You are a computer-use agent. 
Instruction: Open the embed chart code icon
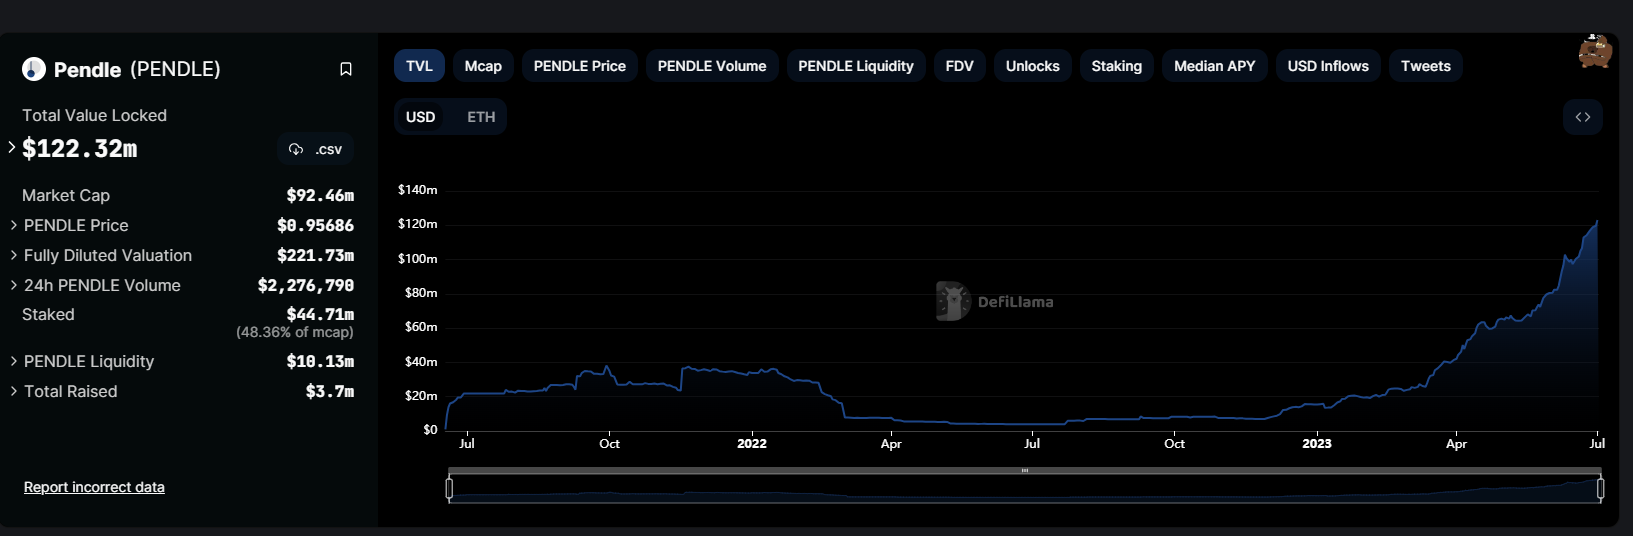coord(1582,117)
